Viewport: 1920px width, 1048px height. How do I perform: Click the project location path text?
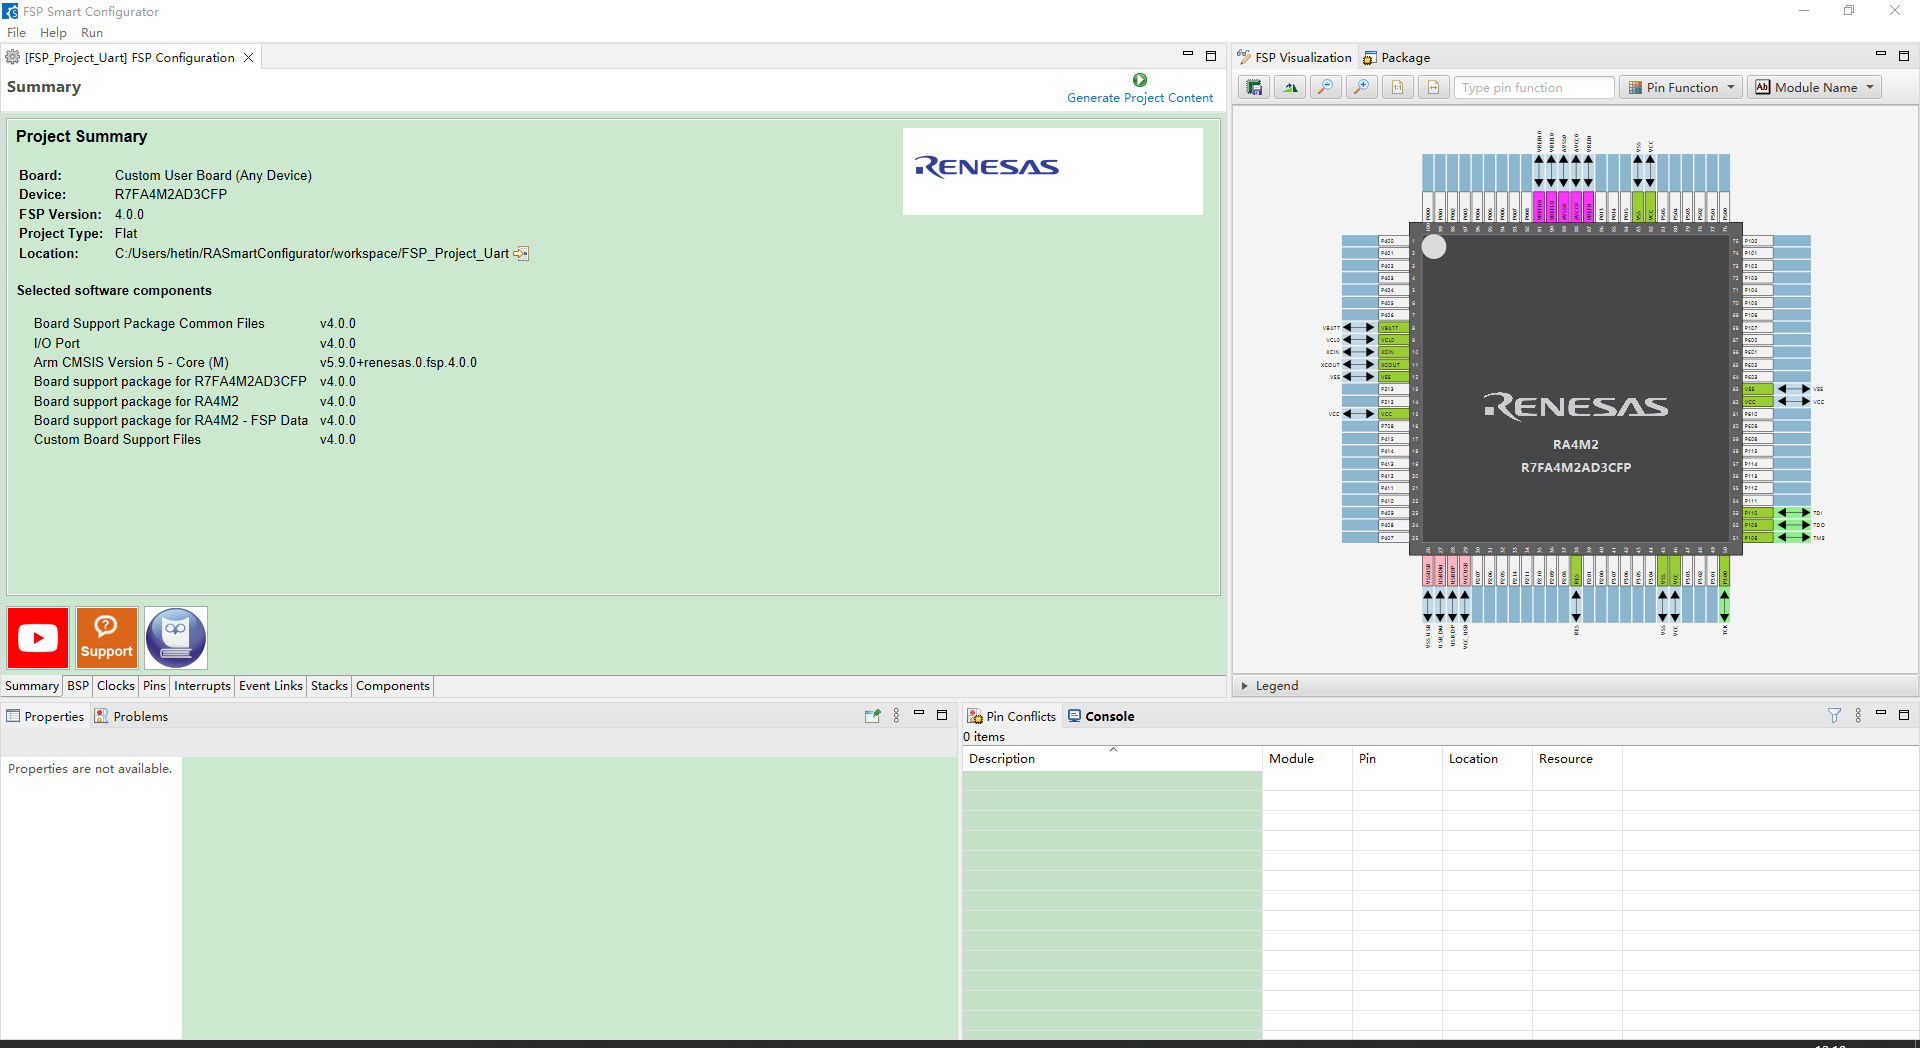pyautogui.click(x=312, y=254)
